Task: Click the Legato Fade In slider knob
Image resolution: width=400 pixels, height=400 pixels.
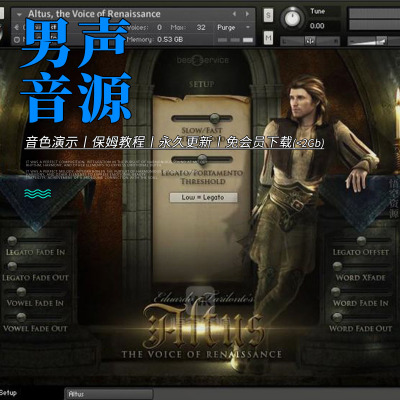Action: coord(12,241)
